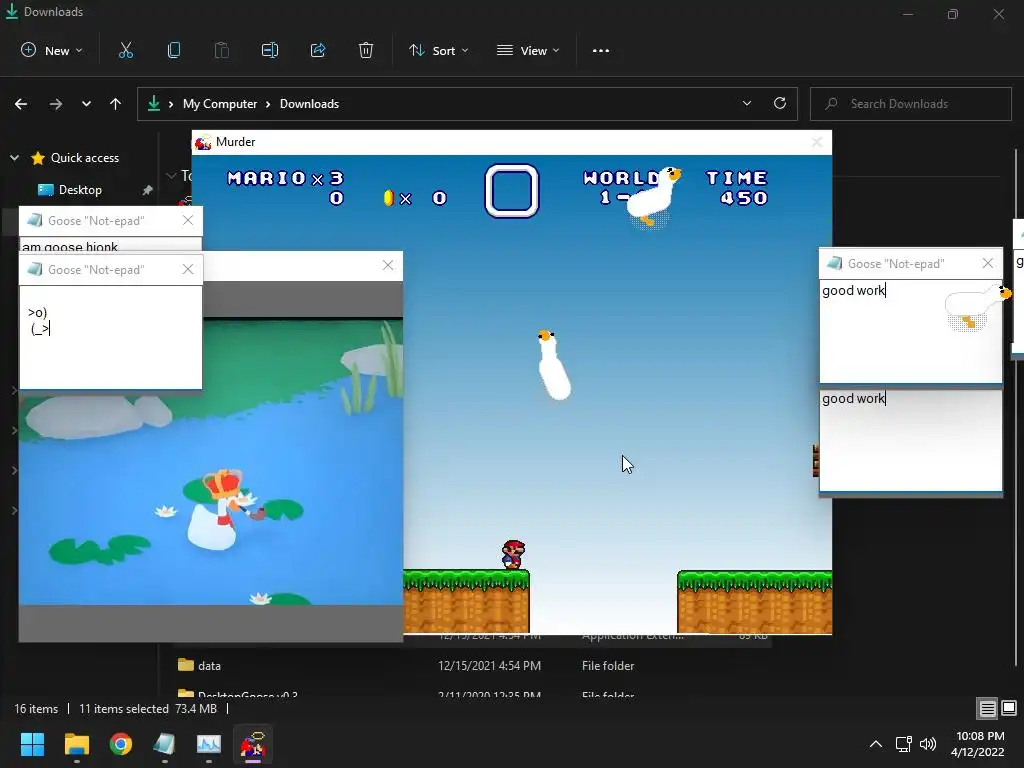Close the Not-epad with goose ASCII art

click(188, 269)
